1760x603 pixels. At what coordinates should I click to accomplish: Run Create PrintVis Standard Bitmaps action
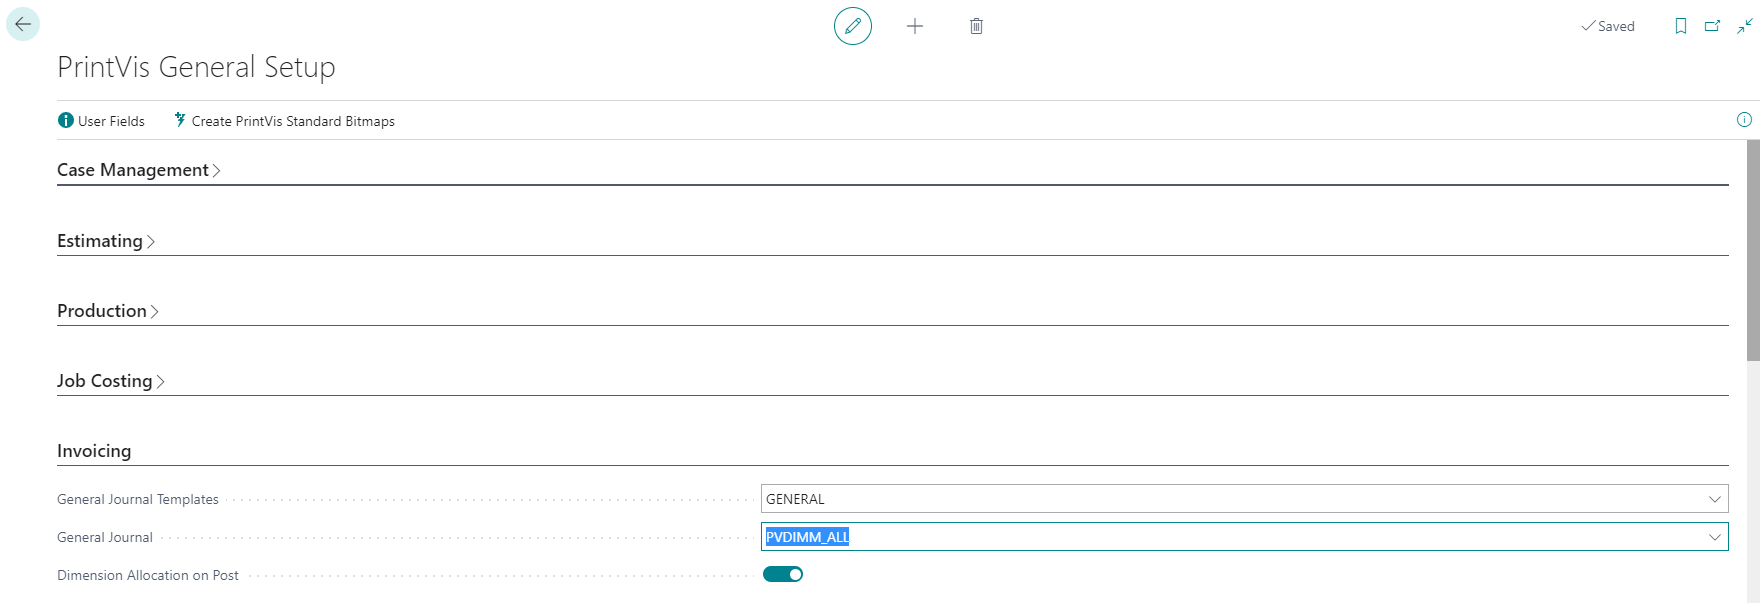click(284, 121)
